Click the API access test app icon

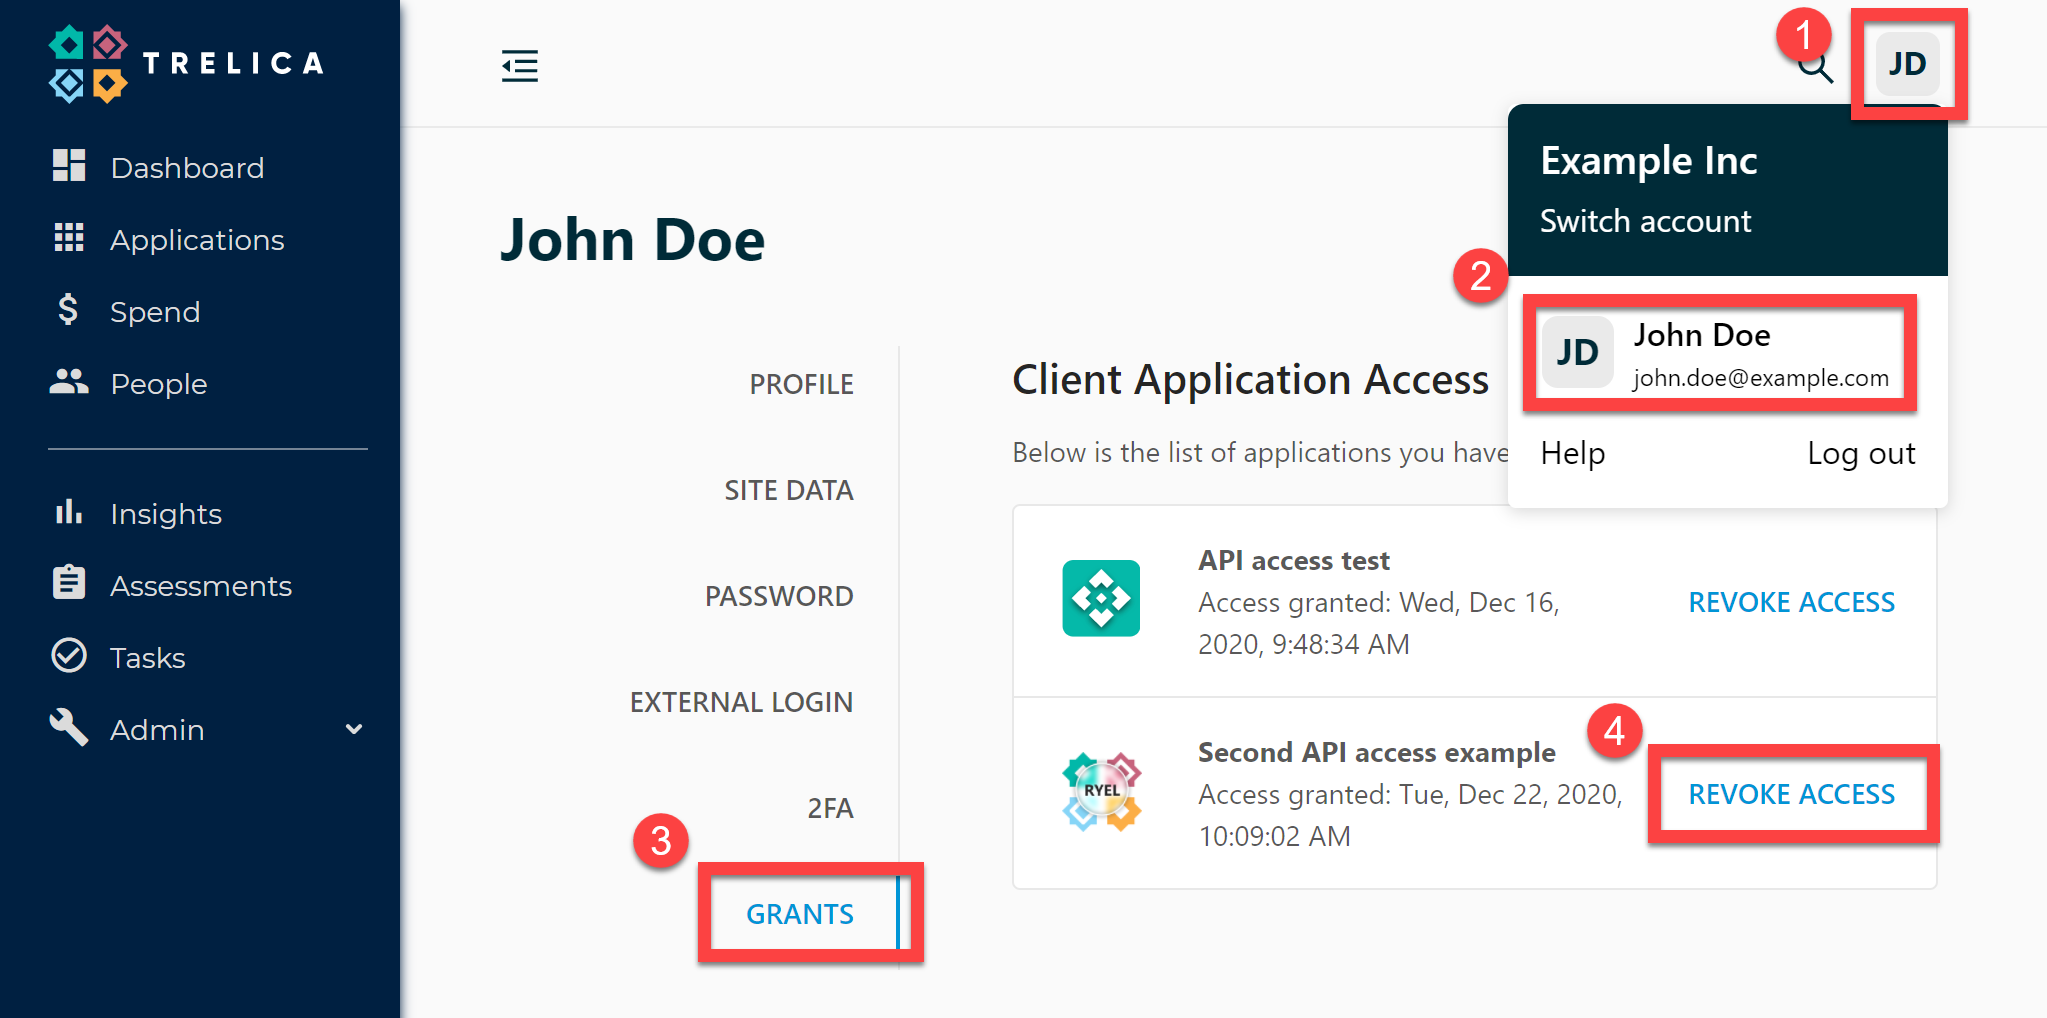pos(1101,598)
